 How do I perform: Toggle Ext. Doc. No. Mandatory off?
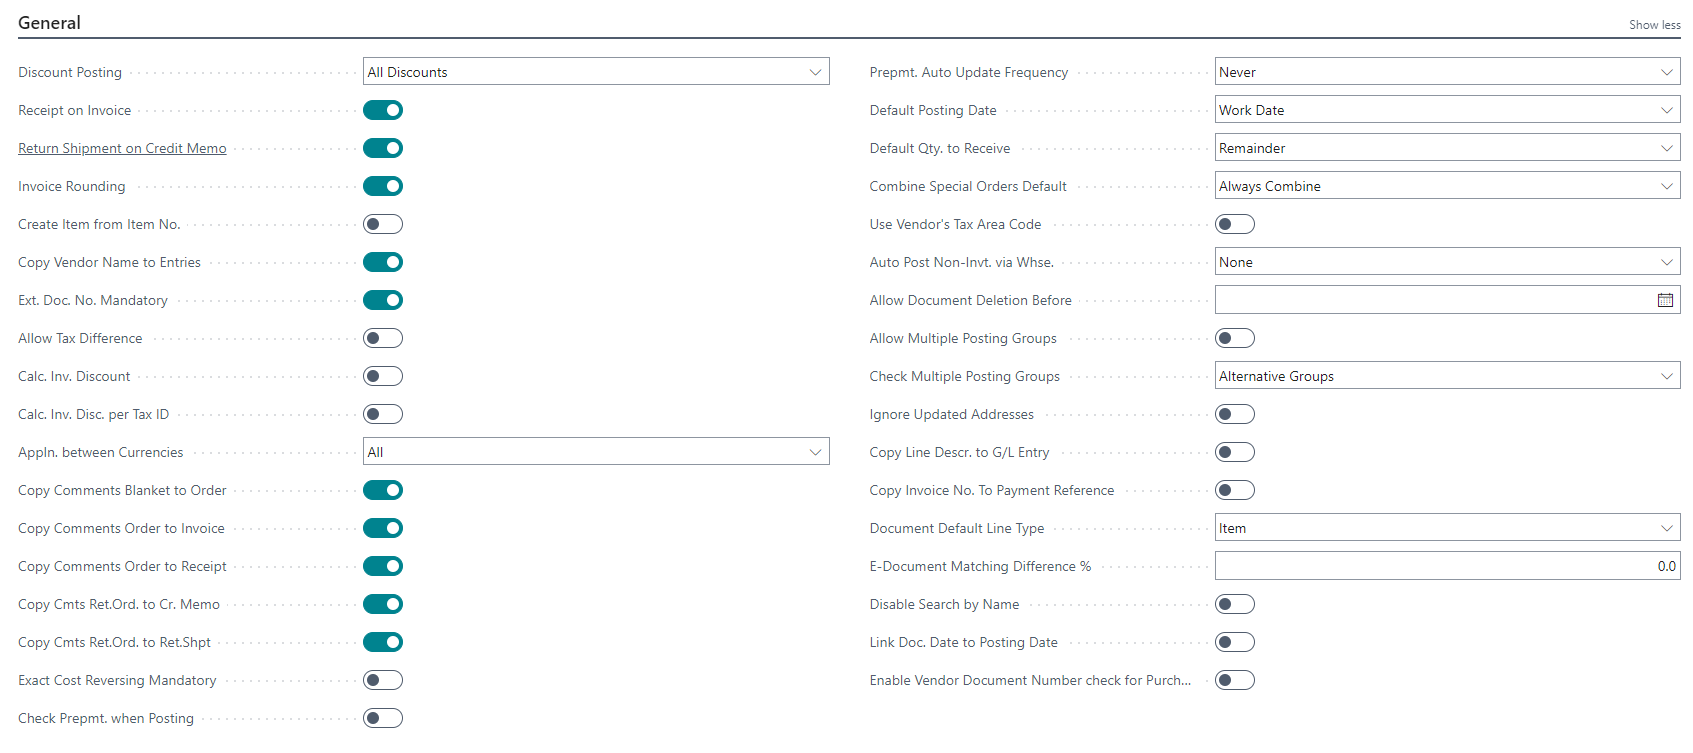tap(383, 300)
